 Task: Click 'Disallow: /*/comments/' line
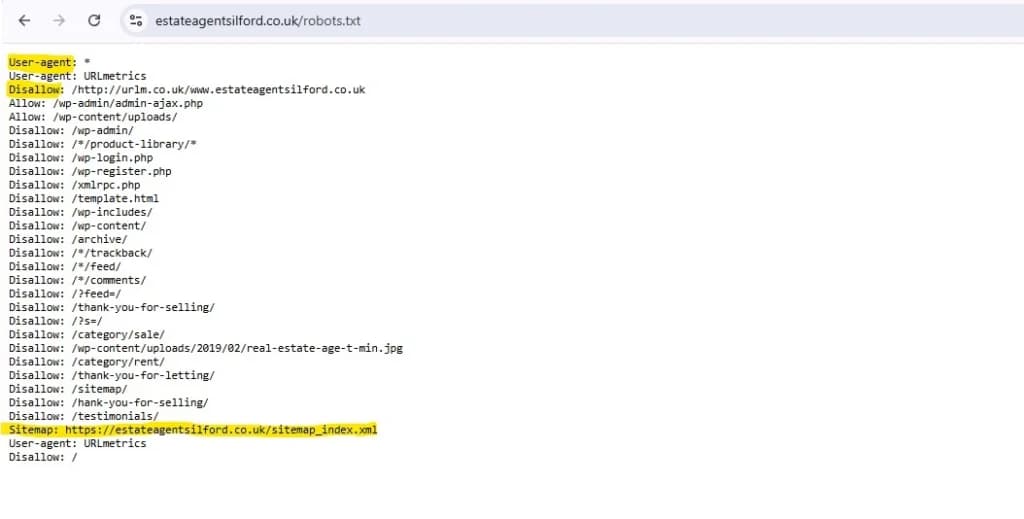77,280
